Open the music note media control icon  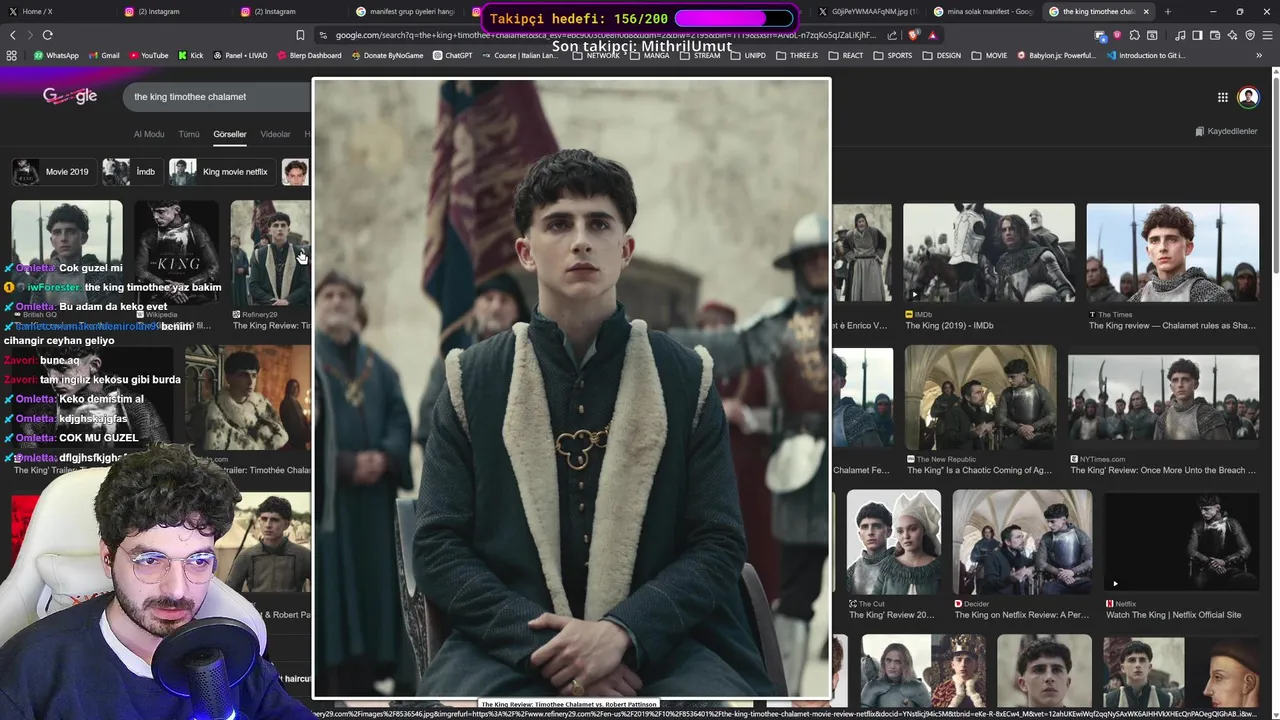point(1180,35)
